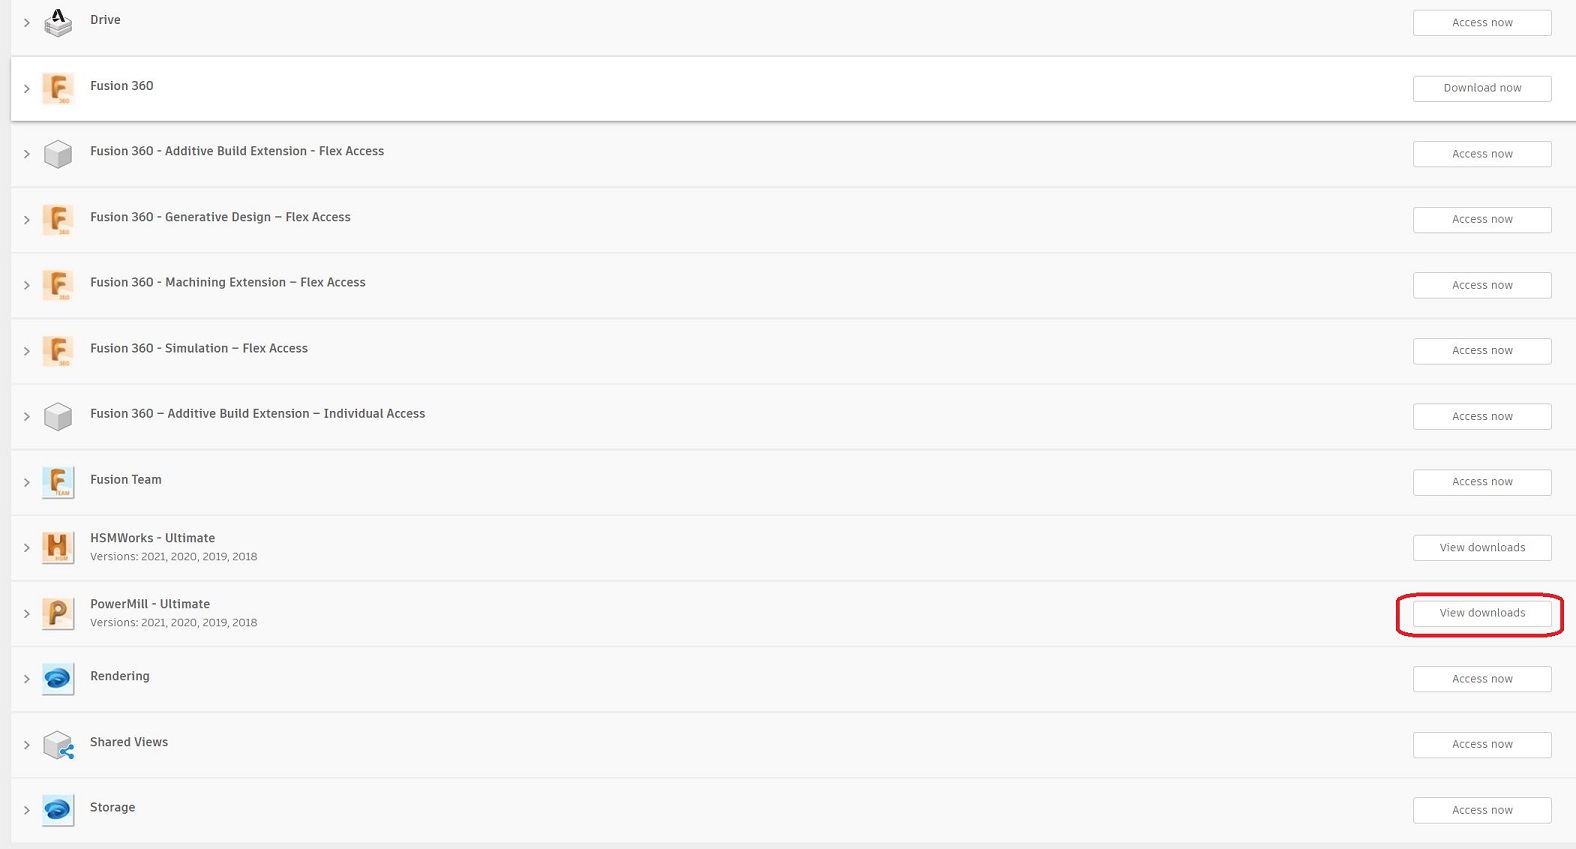
Task: Expand the Rendering row
Action: pyautogui.click(x=27, y=679)
